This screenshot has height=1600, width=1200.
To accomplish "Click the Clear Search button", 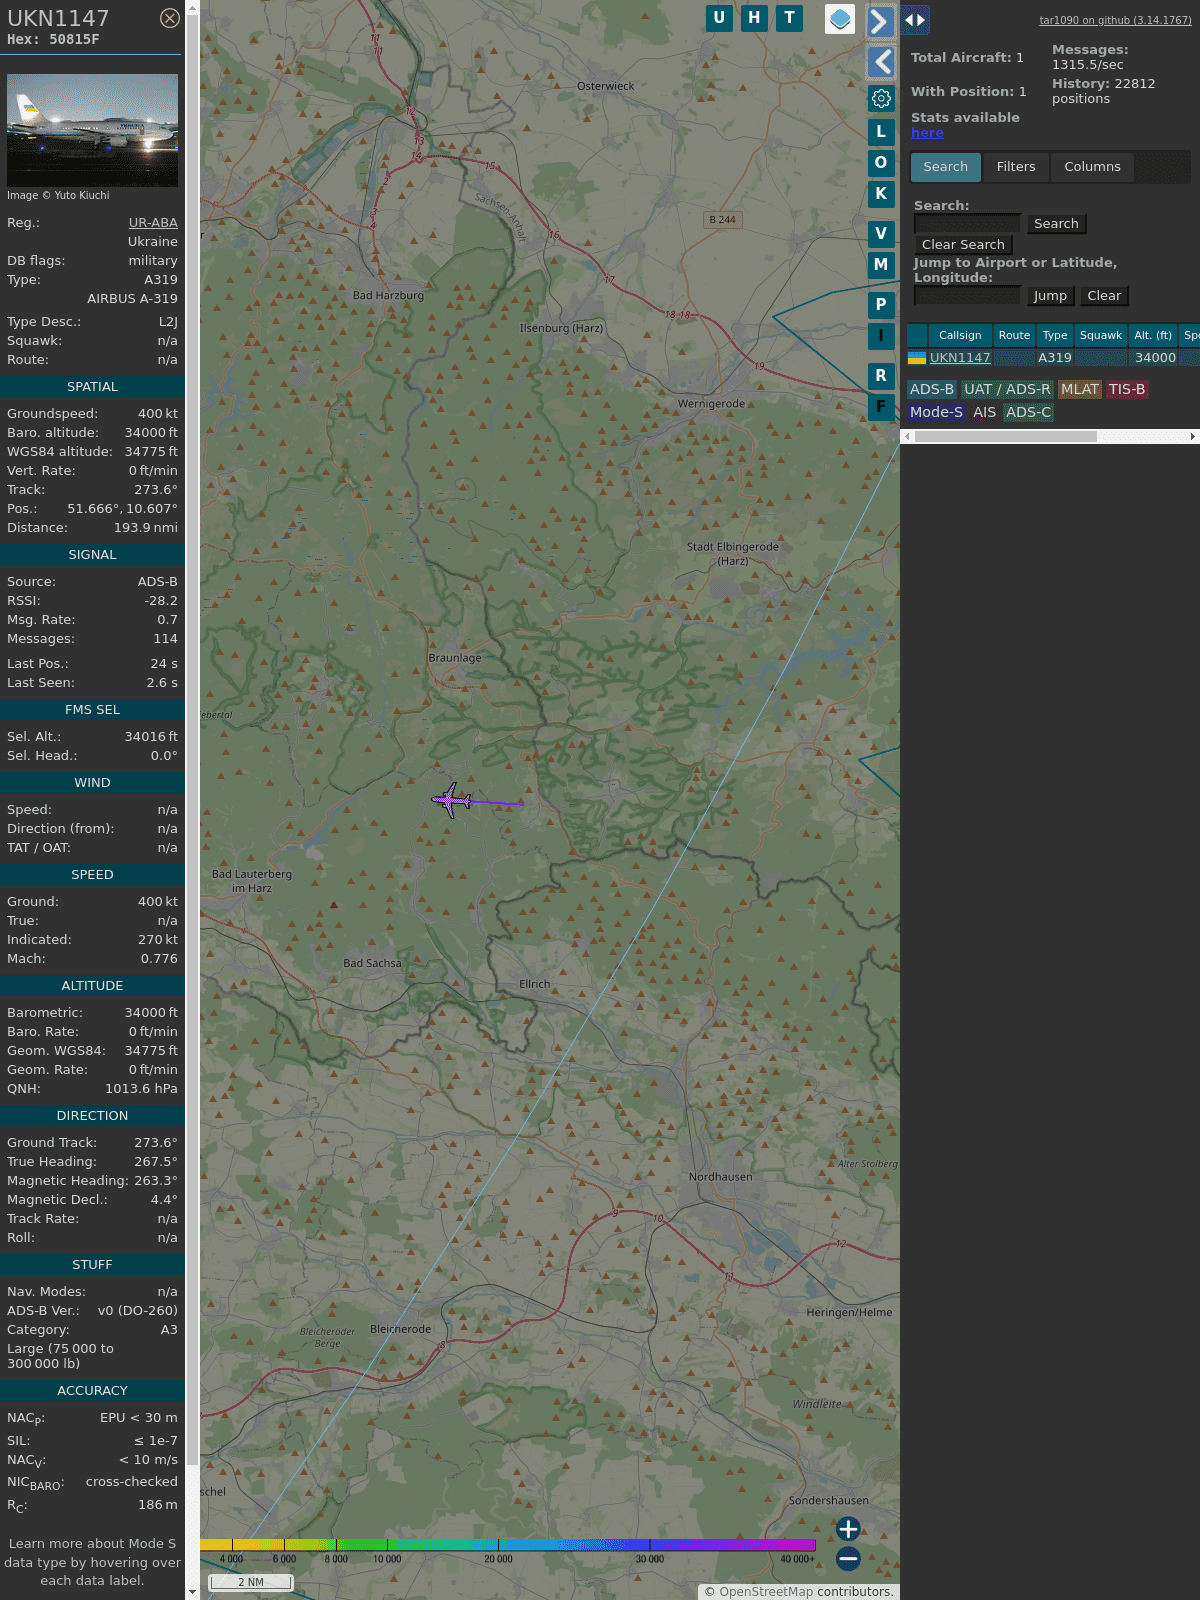I will (963, 245).
